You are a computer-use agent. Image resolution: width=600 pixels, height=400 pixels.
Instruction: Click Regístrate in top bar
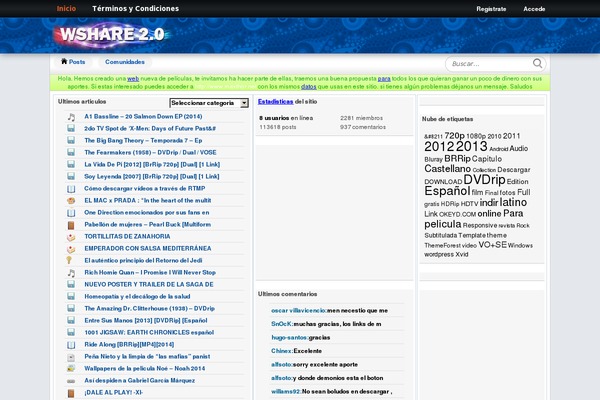click(491, 9)
